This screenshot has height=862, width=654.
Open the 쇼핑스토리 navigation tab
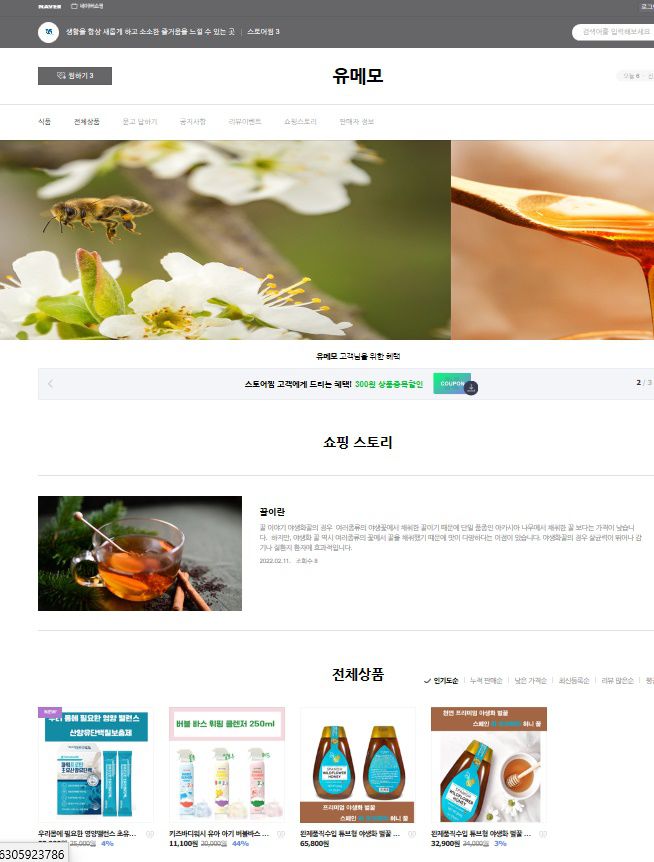[x=300, y=122]
